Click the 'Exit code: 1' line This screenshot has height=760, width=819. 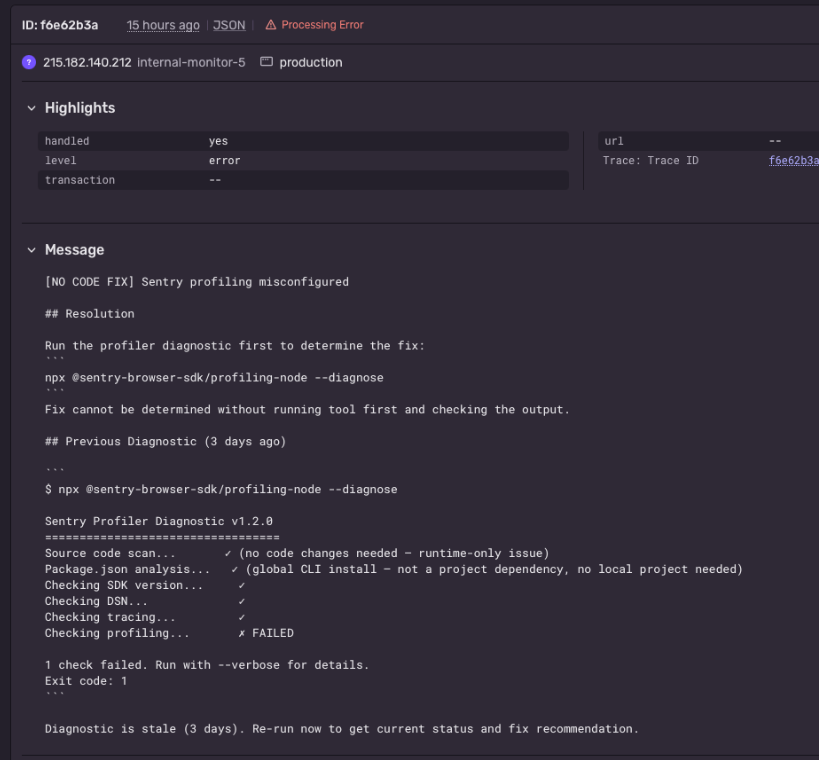tap(86, 681)
